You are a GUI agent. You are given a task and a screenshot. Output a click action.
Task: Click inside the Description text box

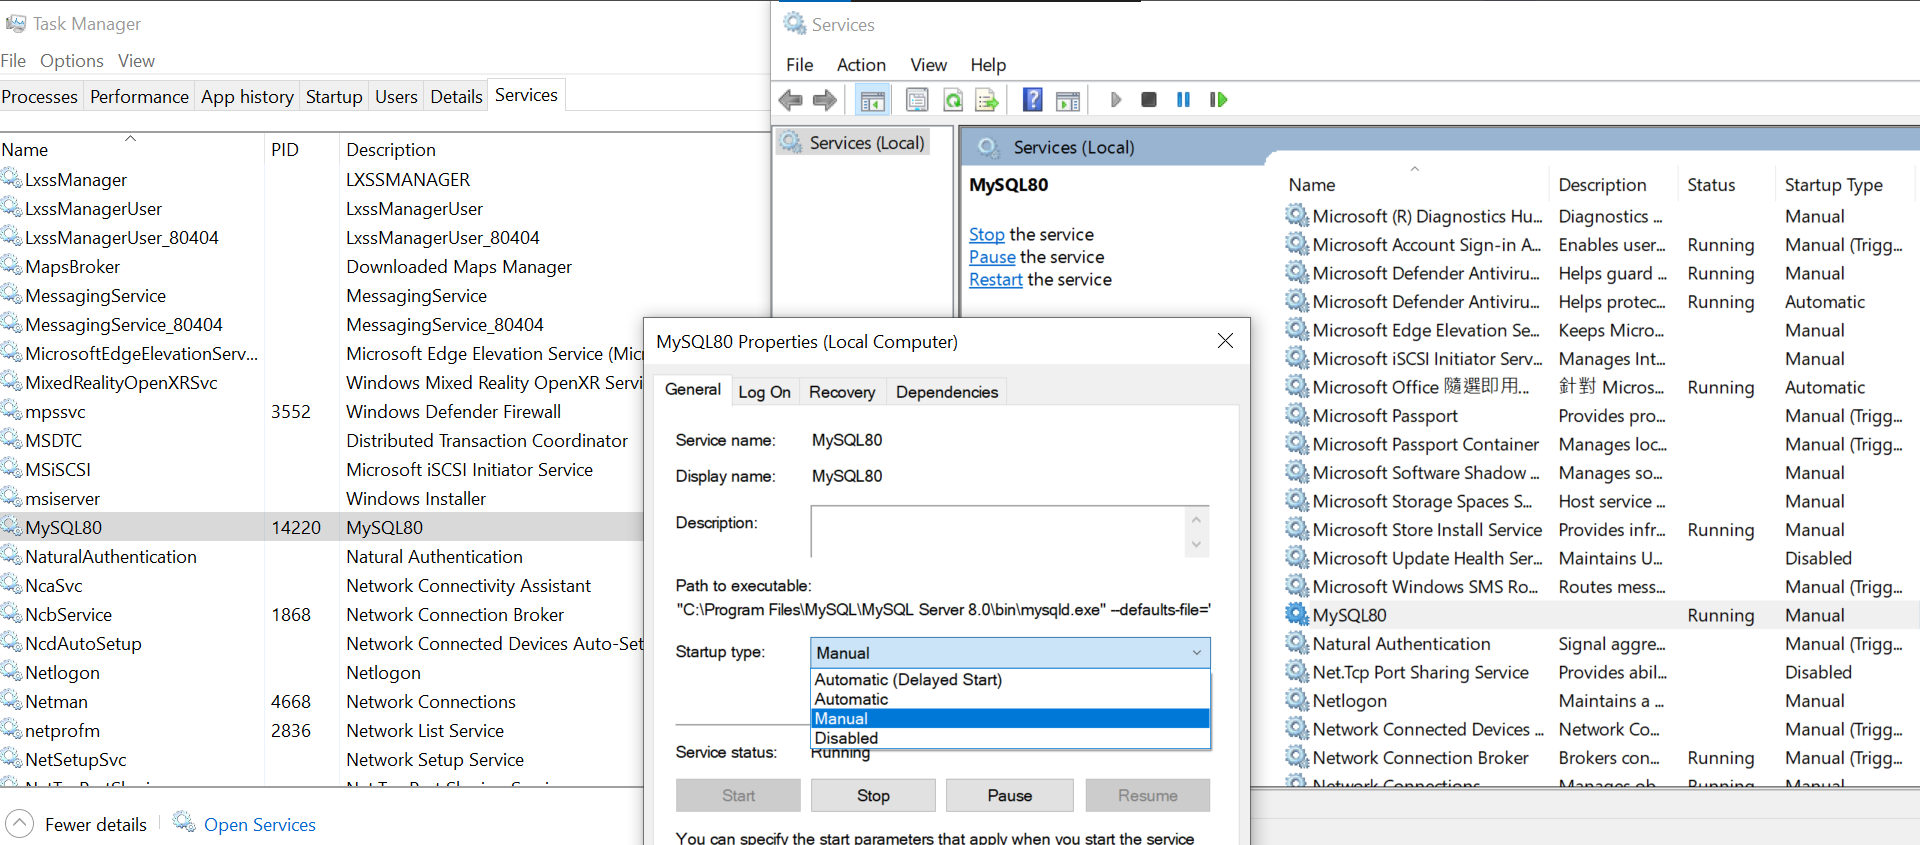click(998, 532)
